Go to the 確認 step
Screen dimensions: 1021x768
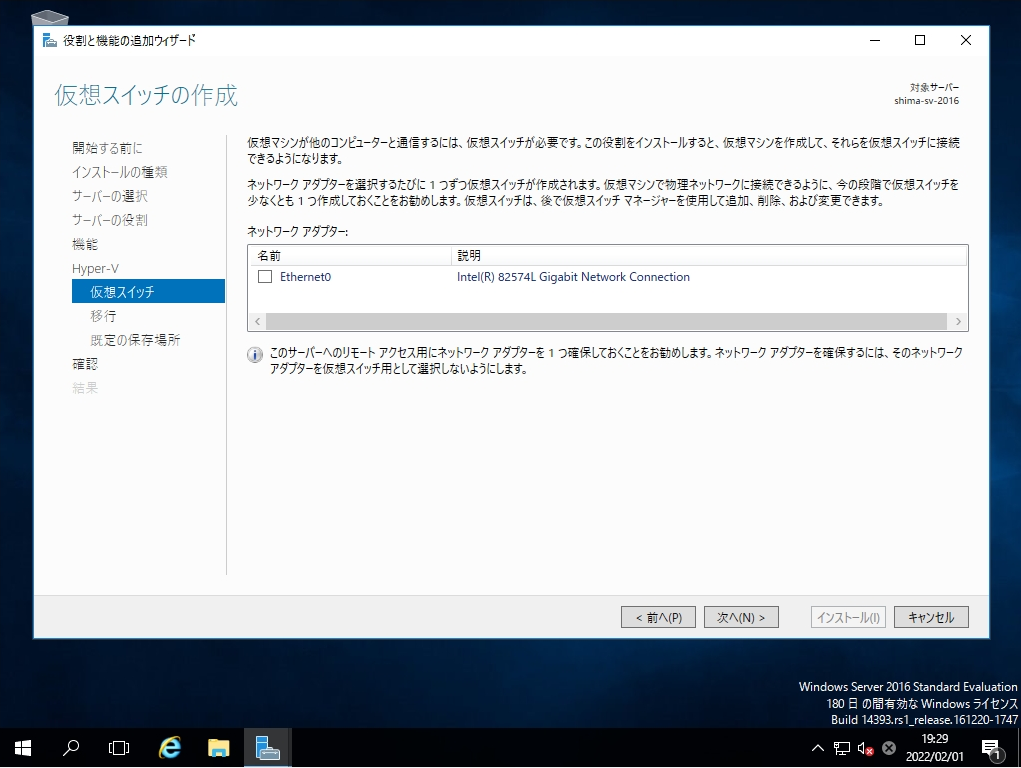(x=85, y=364)
